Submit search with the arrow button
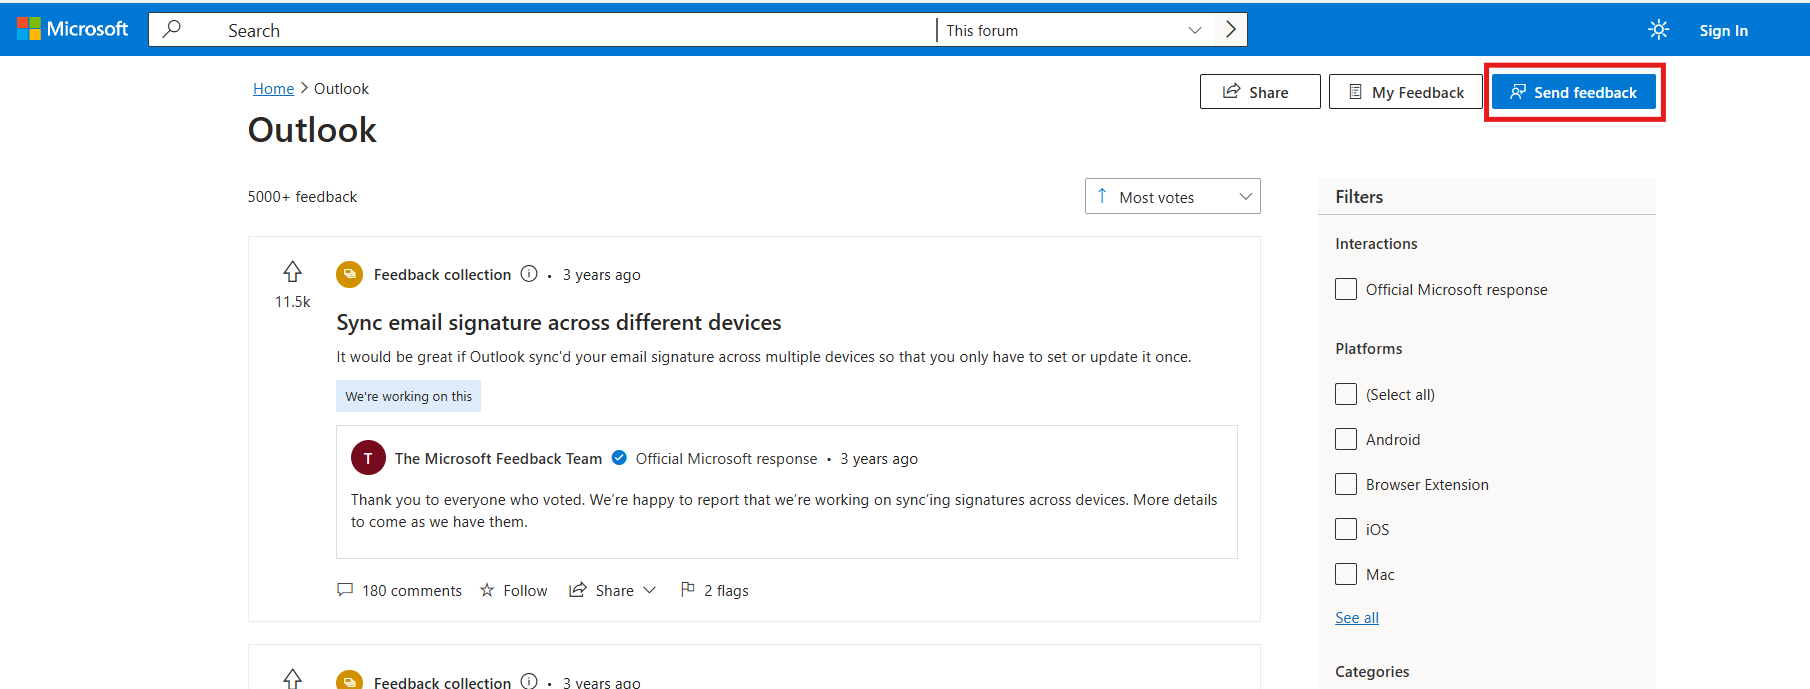This screenshot has height=689, width=1810. [1230, 30]
